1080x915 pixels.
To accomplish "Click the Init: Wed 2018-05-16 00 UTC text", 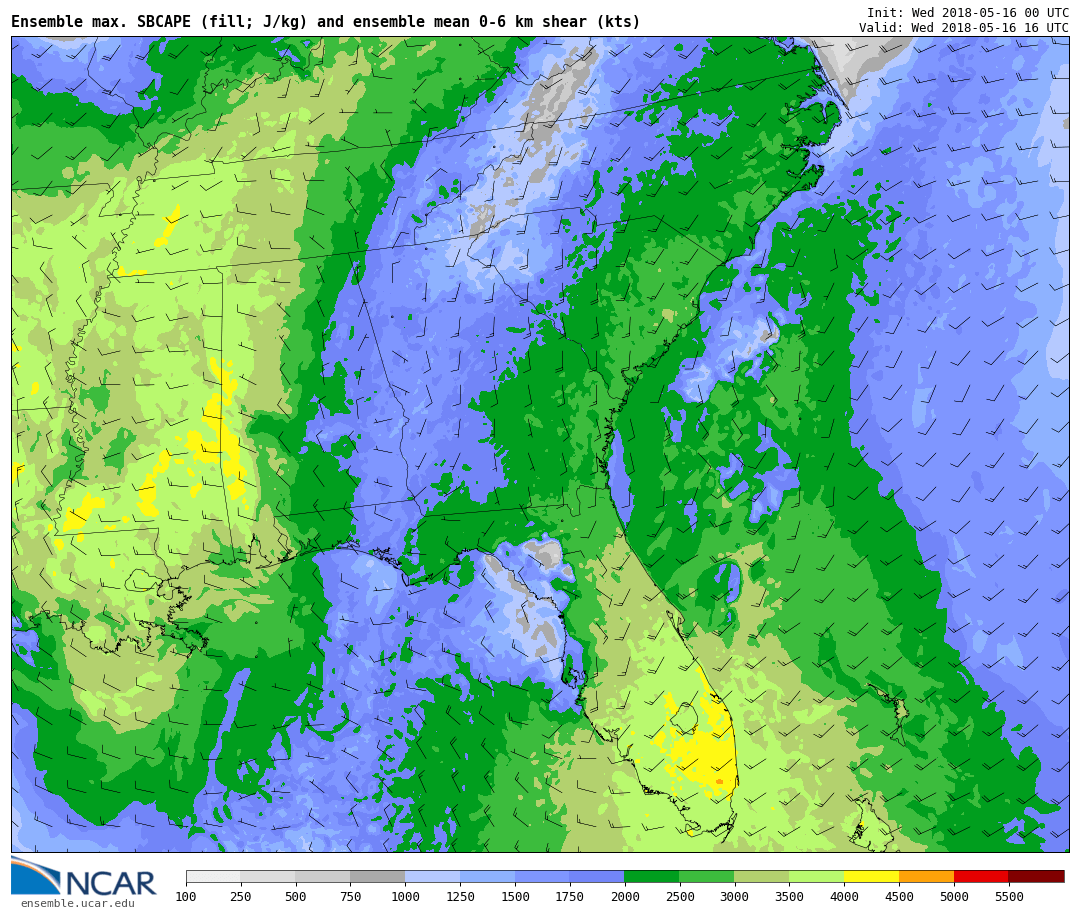I will (x=967, y=13).
